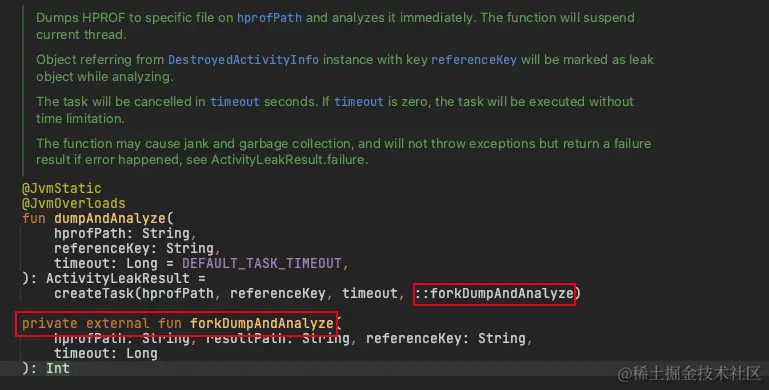Click the ActivityLeakResult return type
The image size is (769, 390).
[118, 279]
